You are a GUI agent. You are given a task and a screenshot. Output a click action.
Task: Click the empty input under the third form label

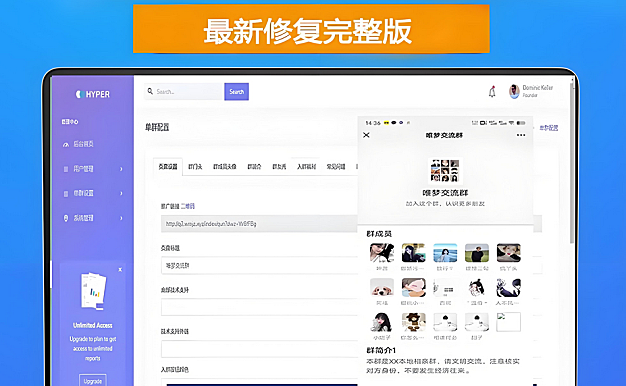click(260, 307)
